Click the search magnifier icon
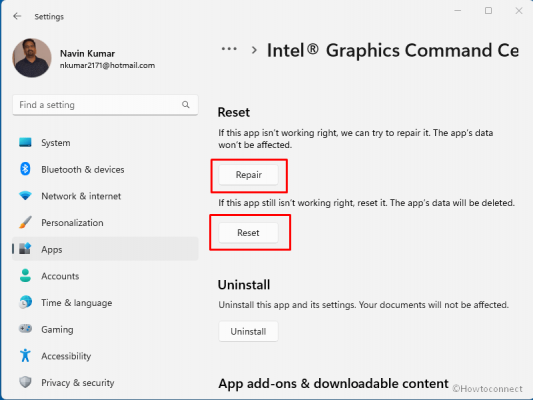The height and width of the screenshot is (400, 533). click(x=186, y=105)
